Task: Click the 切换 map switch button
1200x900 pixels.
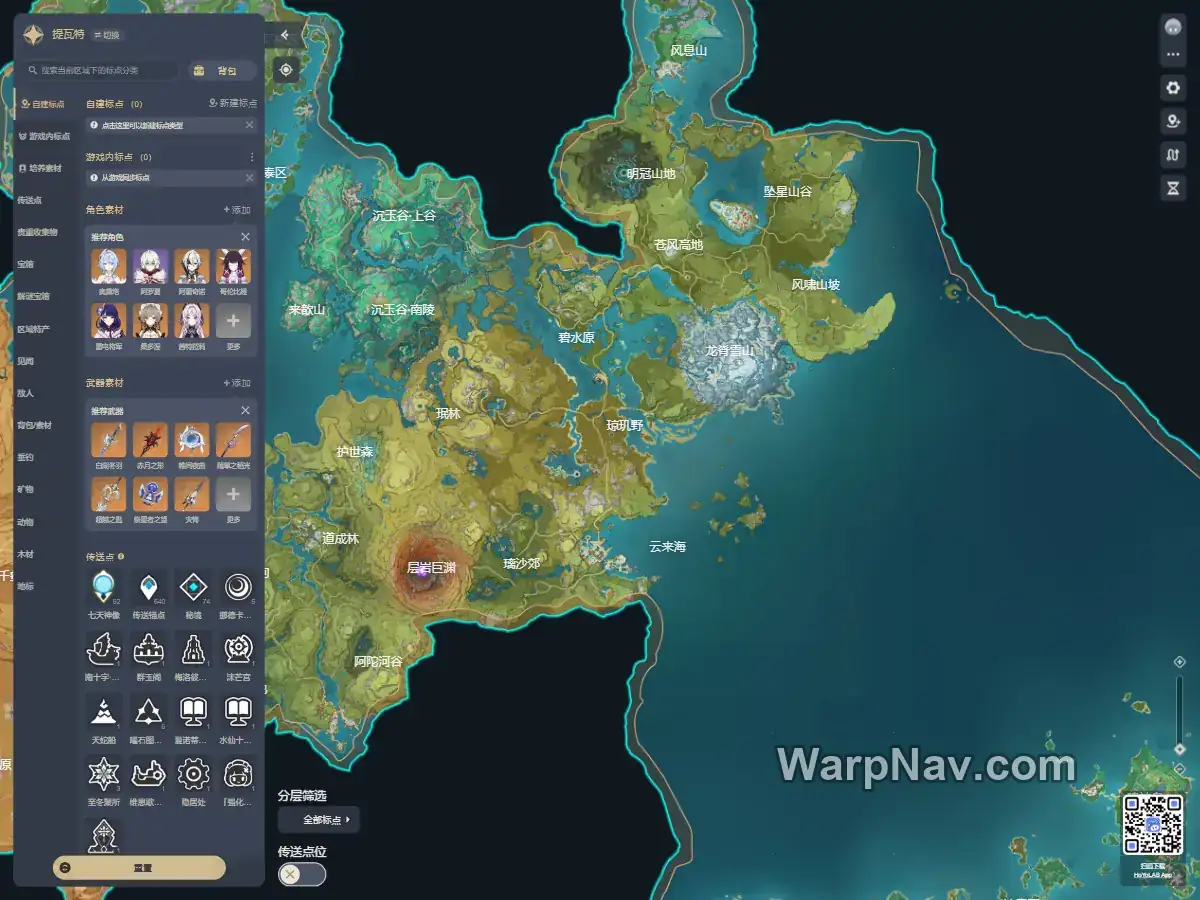Action: click(x=107, y=35)
